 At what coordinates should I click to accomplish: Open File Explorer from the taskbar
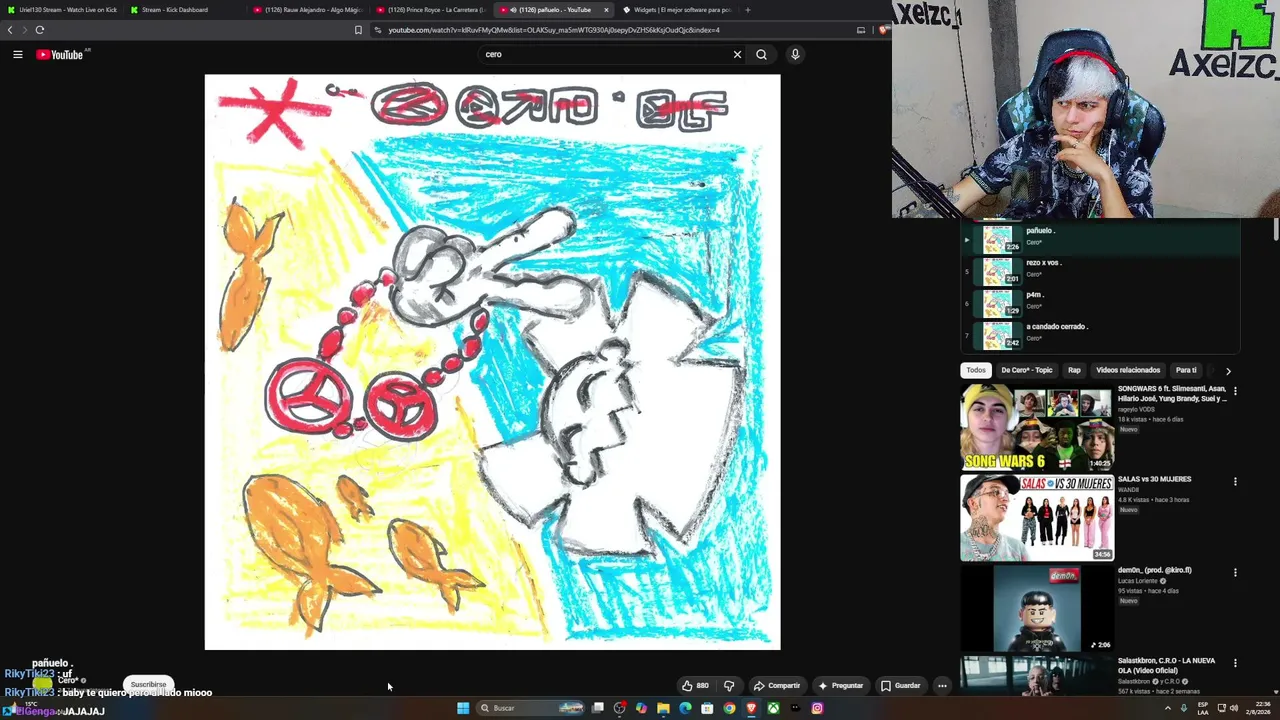[663, 708]
